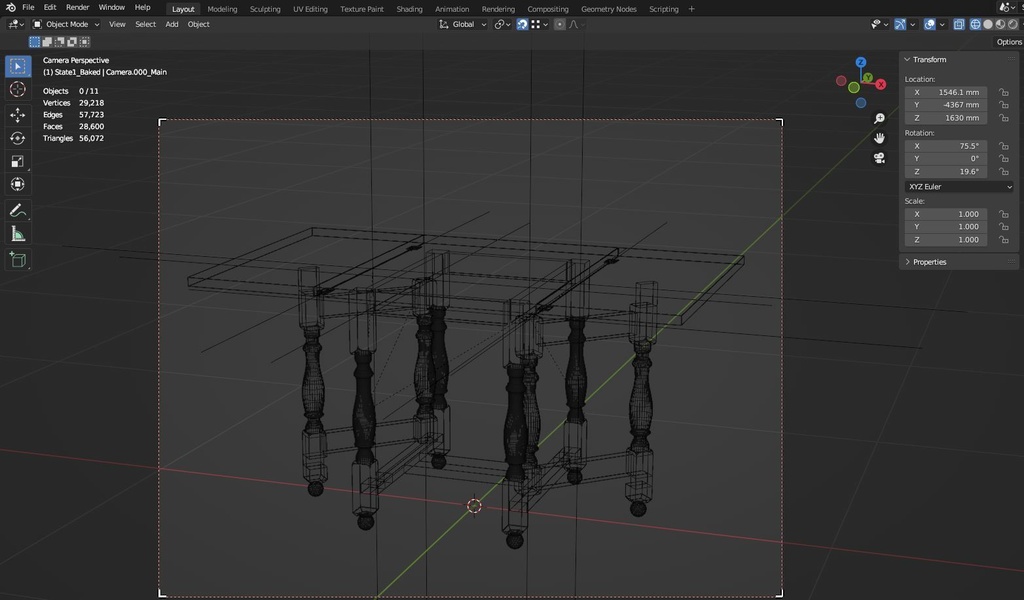Click the Add Cube tool
Image resolution: width=1024 pixels, height=600 pixels.
[x=18, y=259]
